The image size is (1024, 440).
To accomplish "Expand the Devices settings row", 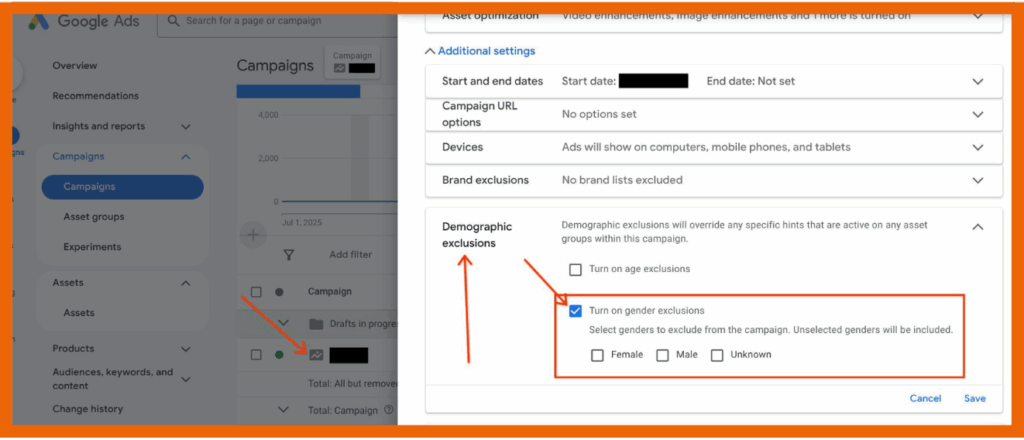I will (x=977, y=147).
